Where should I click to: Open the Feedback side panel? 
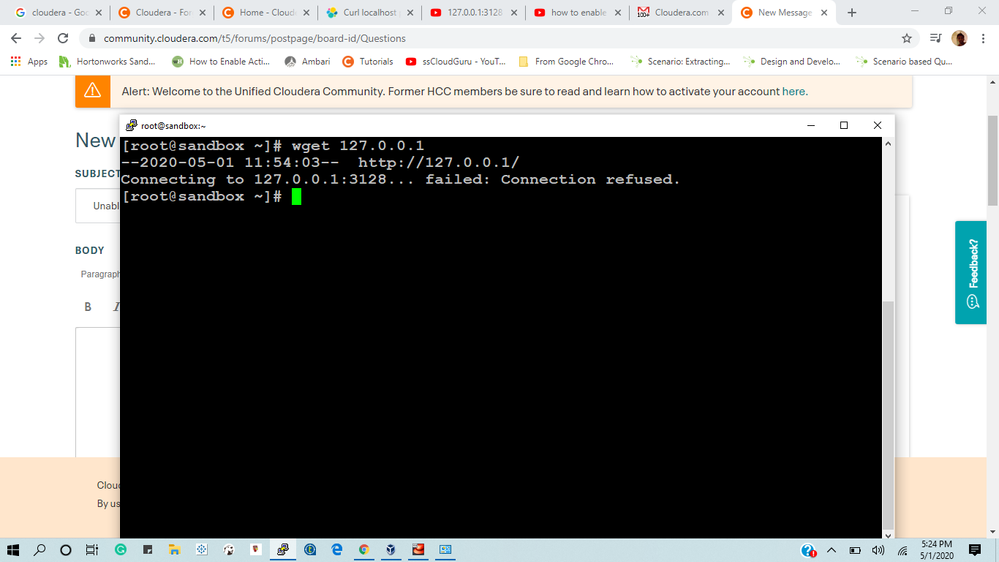(970, 272)
